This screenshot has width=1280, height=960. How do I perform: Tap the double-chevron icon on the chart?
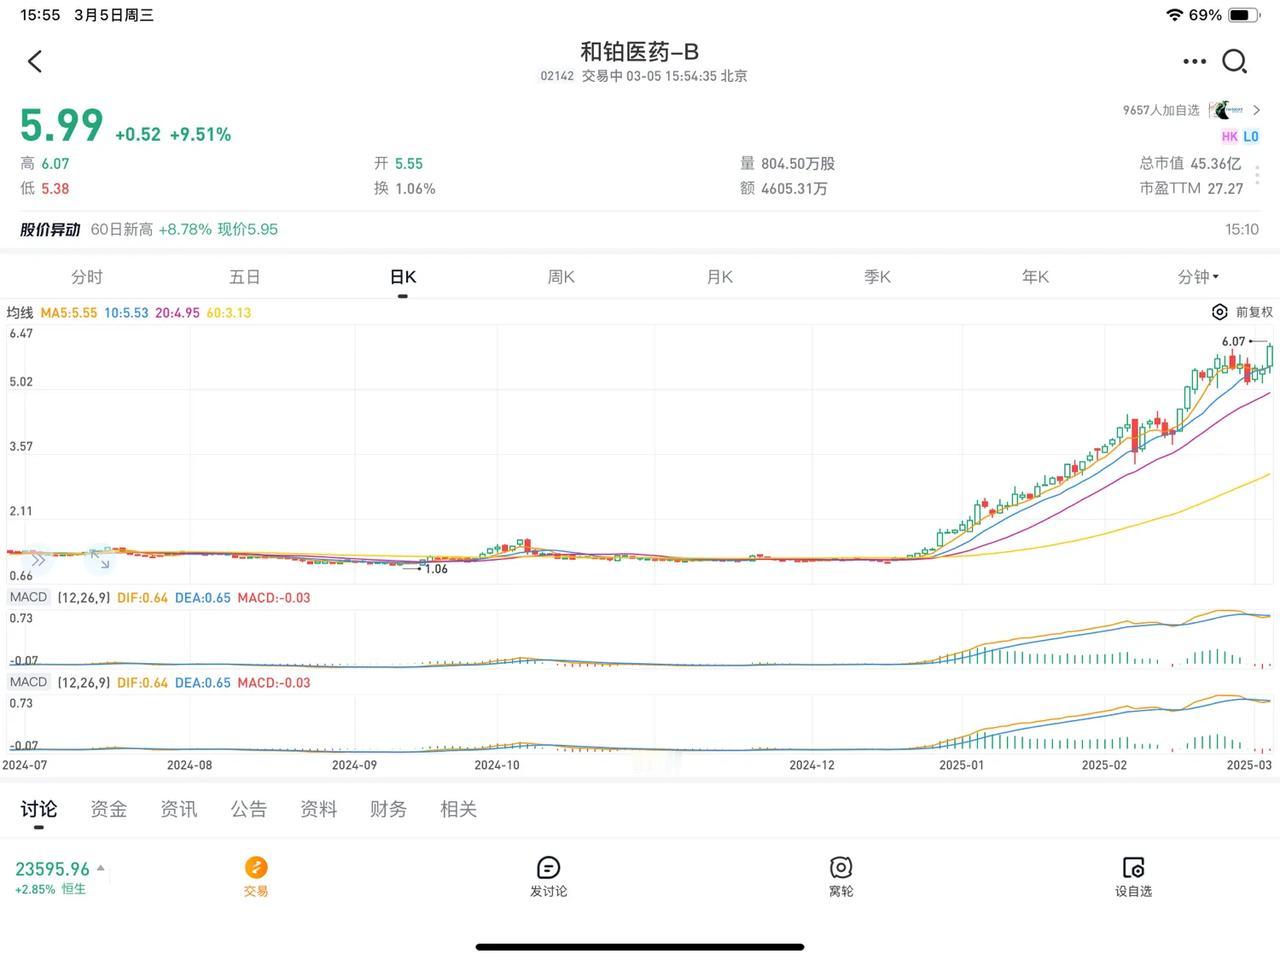(37, 561)
